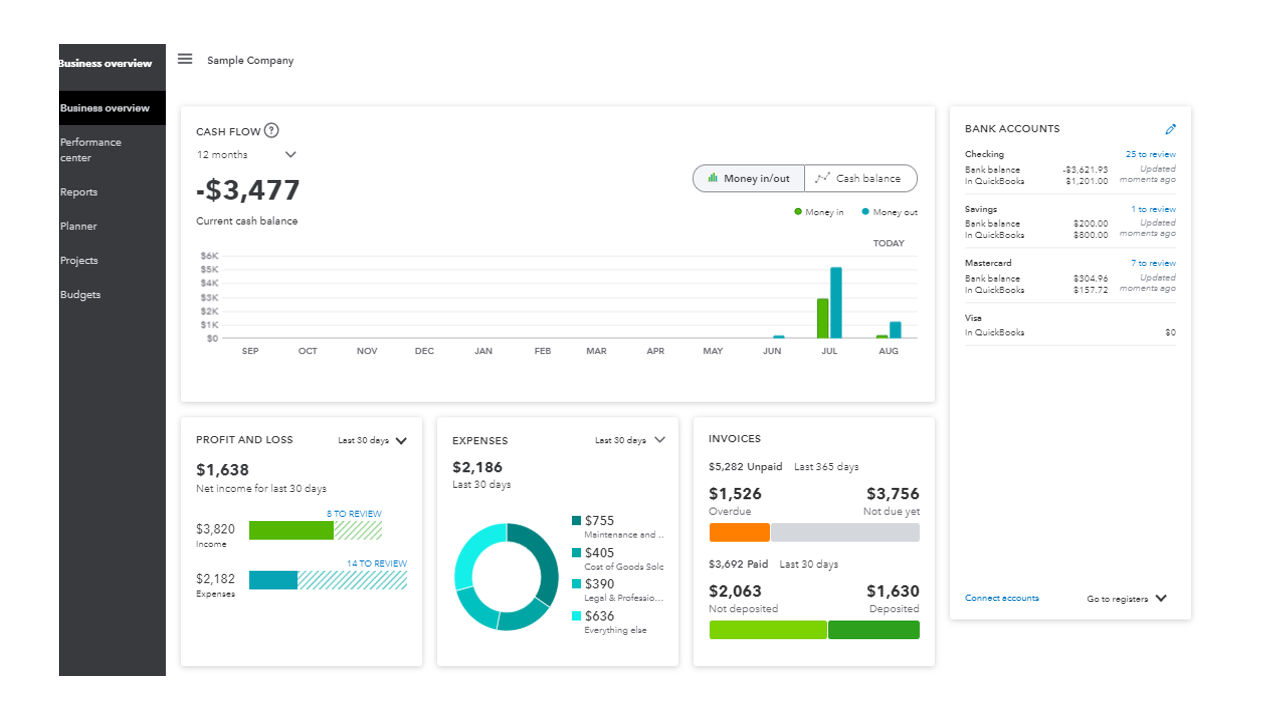Open the Planner in the sidebar

point(78,225)
